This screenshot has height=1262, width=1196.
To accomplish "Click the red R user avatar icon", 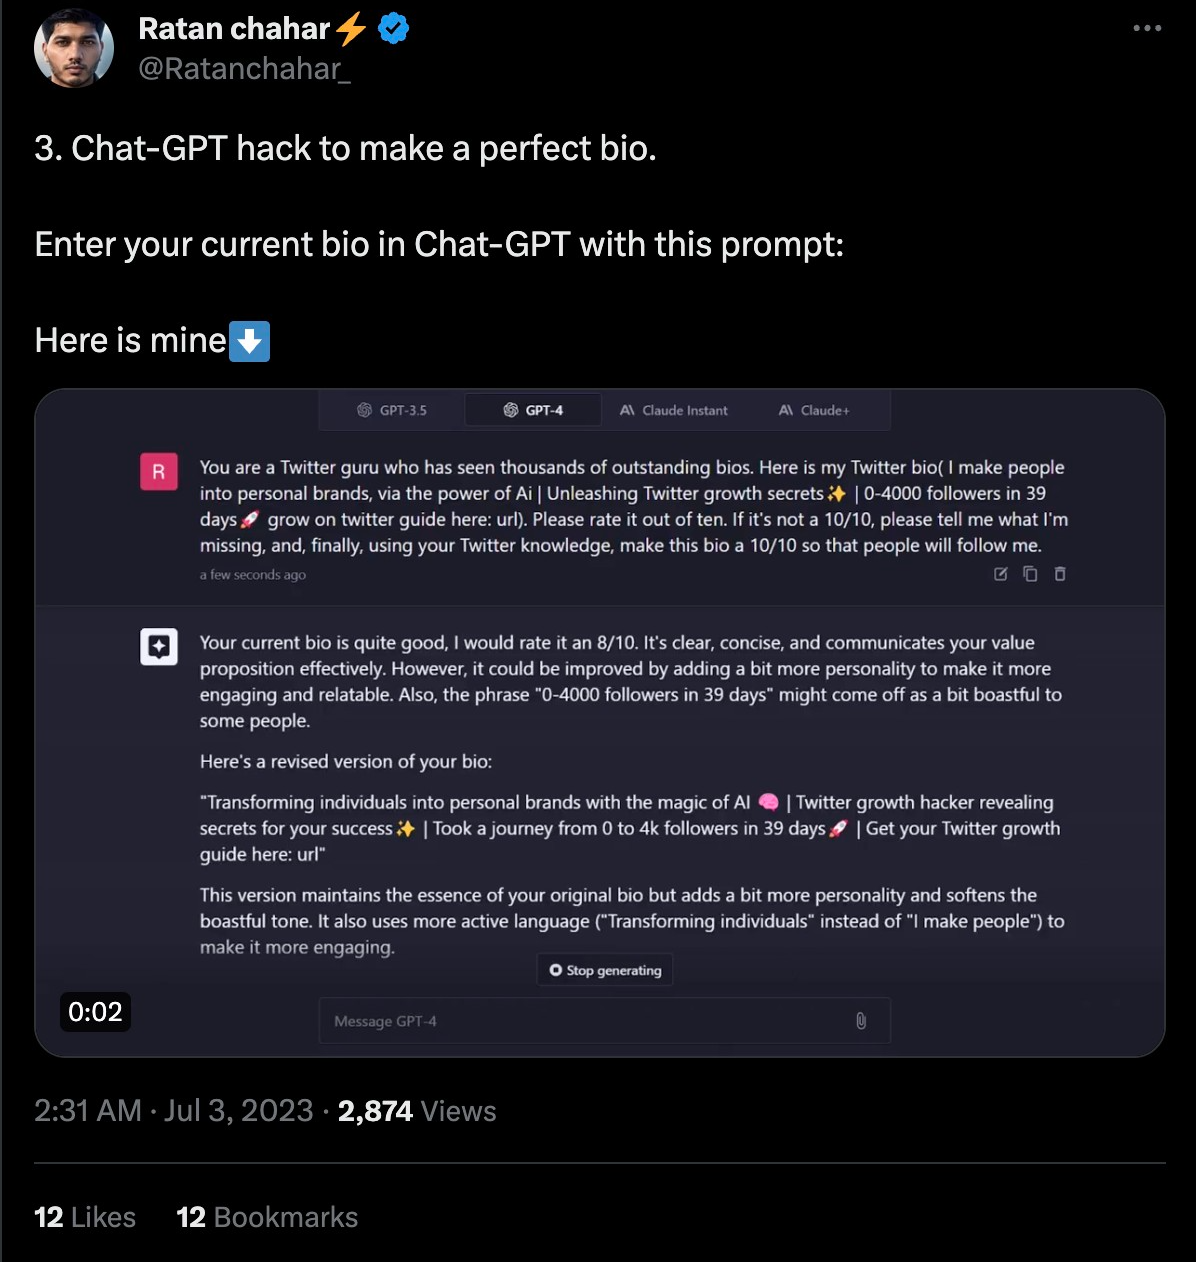I will click(x=159, y=471).
